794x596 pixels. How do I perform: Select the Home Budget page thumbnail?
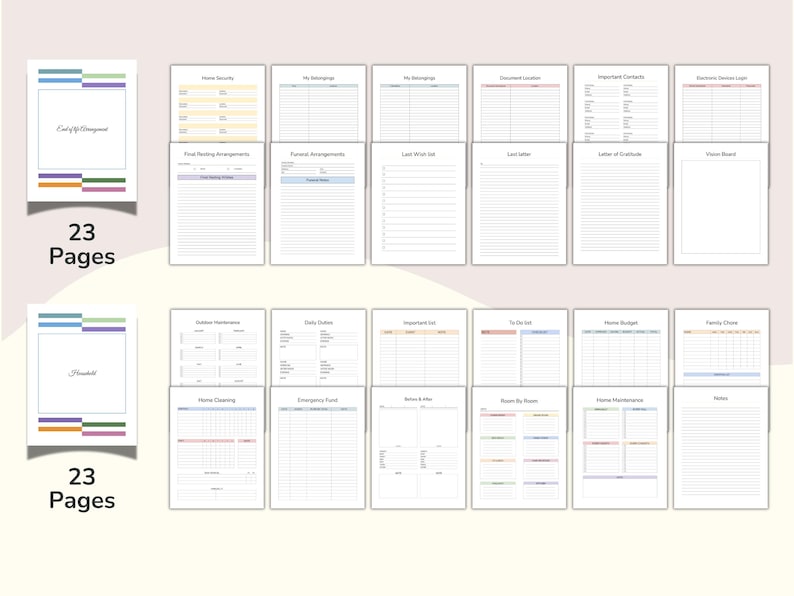[x=621, y=348]
